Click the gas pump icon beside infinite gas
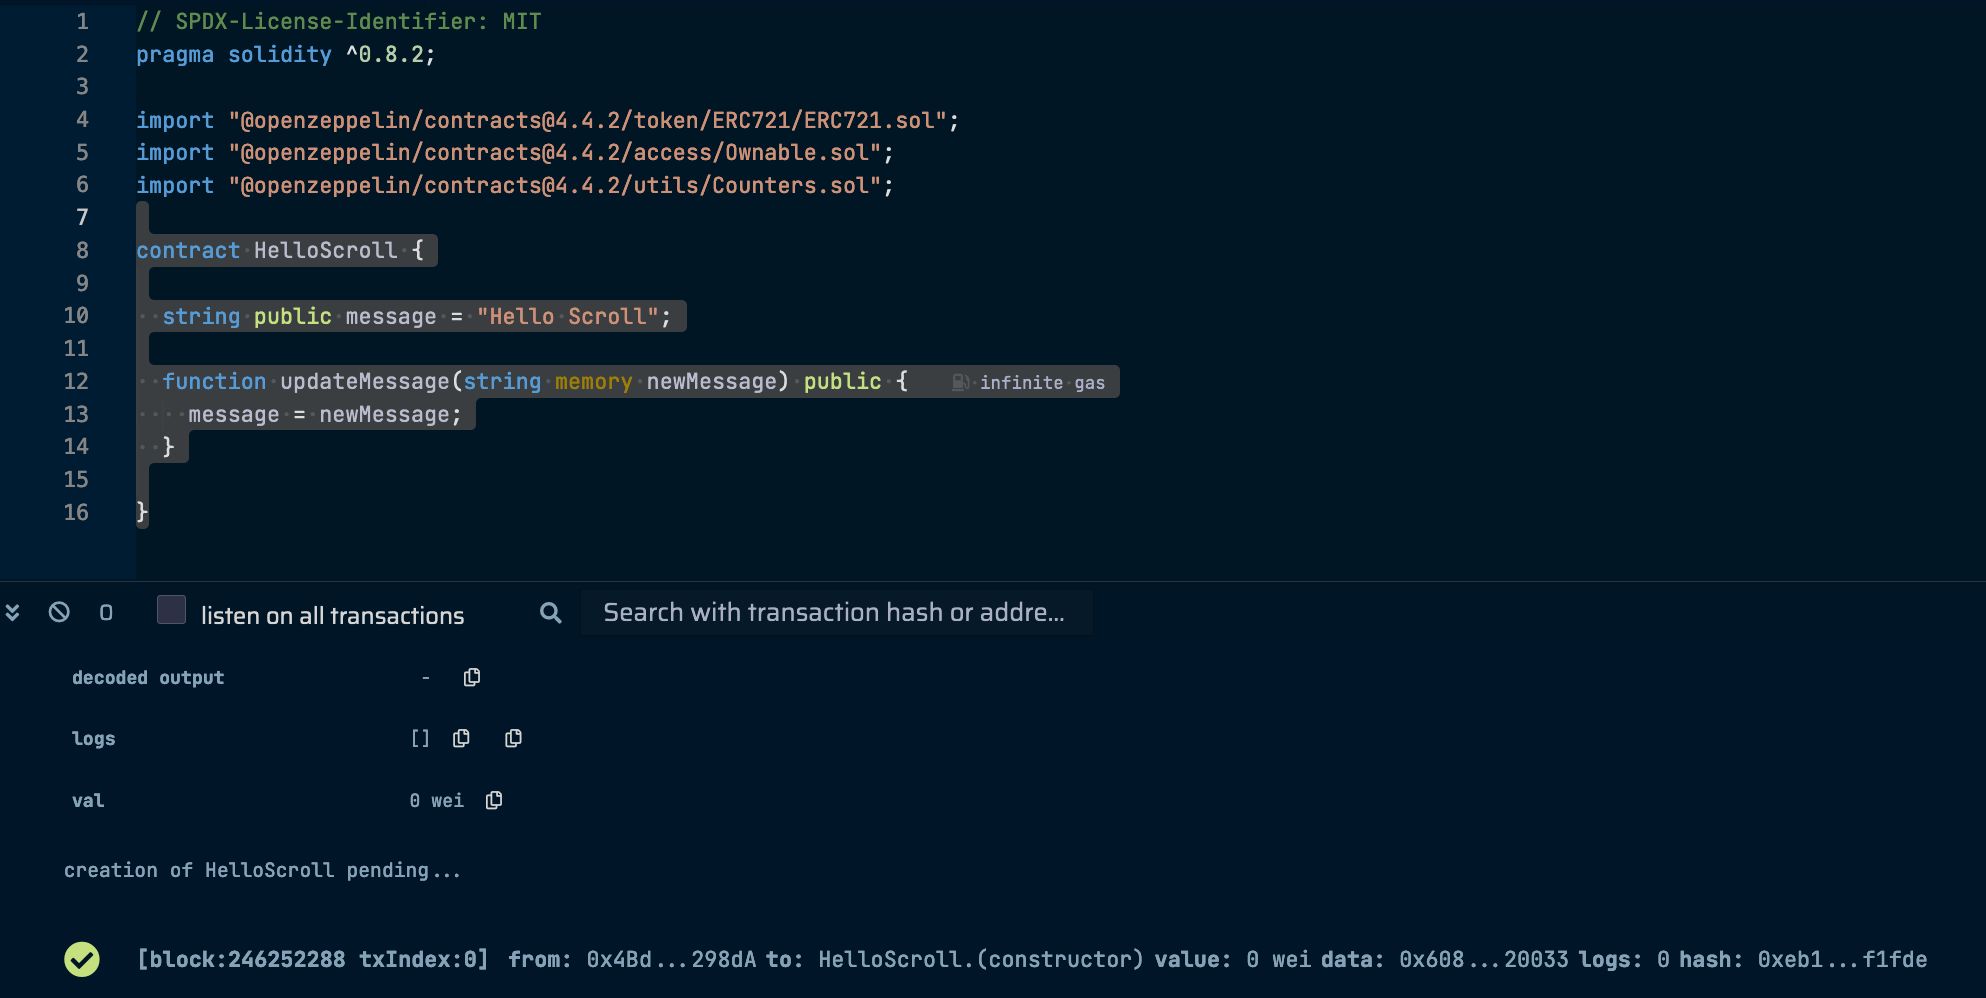This screenshot has height=998, width=1986. [960, 382]
